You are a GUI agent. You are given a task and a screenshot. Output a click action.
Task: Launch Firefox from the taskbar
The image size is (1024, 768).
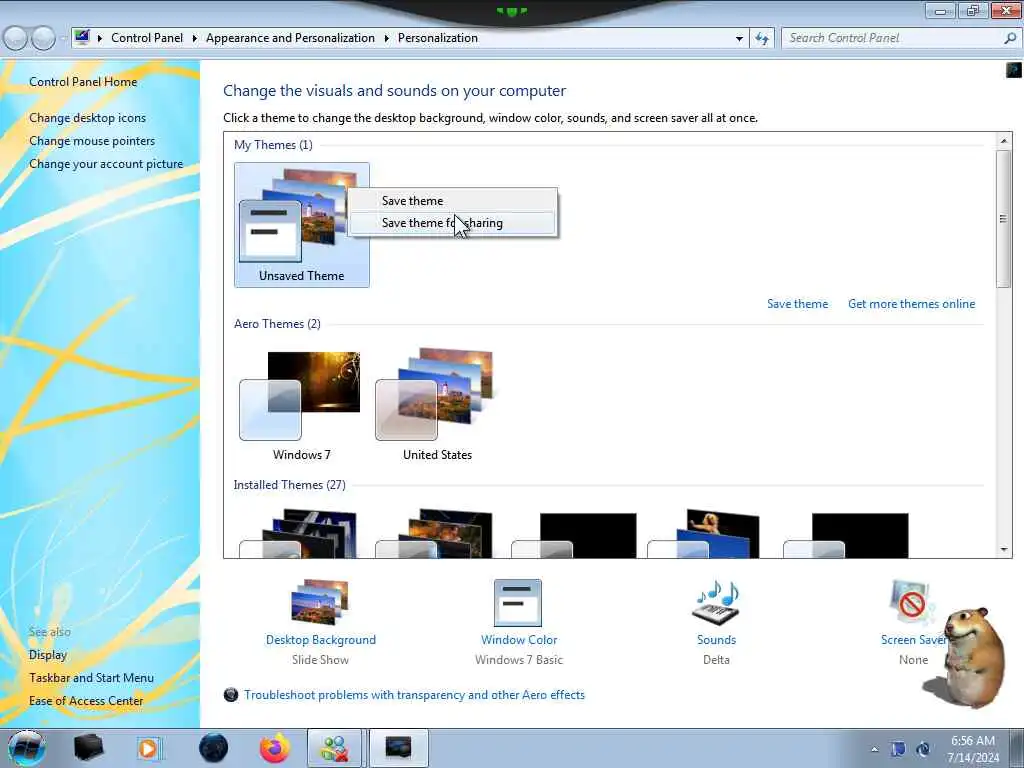[274, 748]
